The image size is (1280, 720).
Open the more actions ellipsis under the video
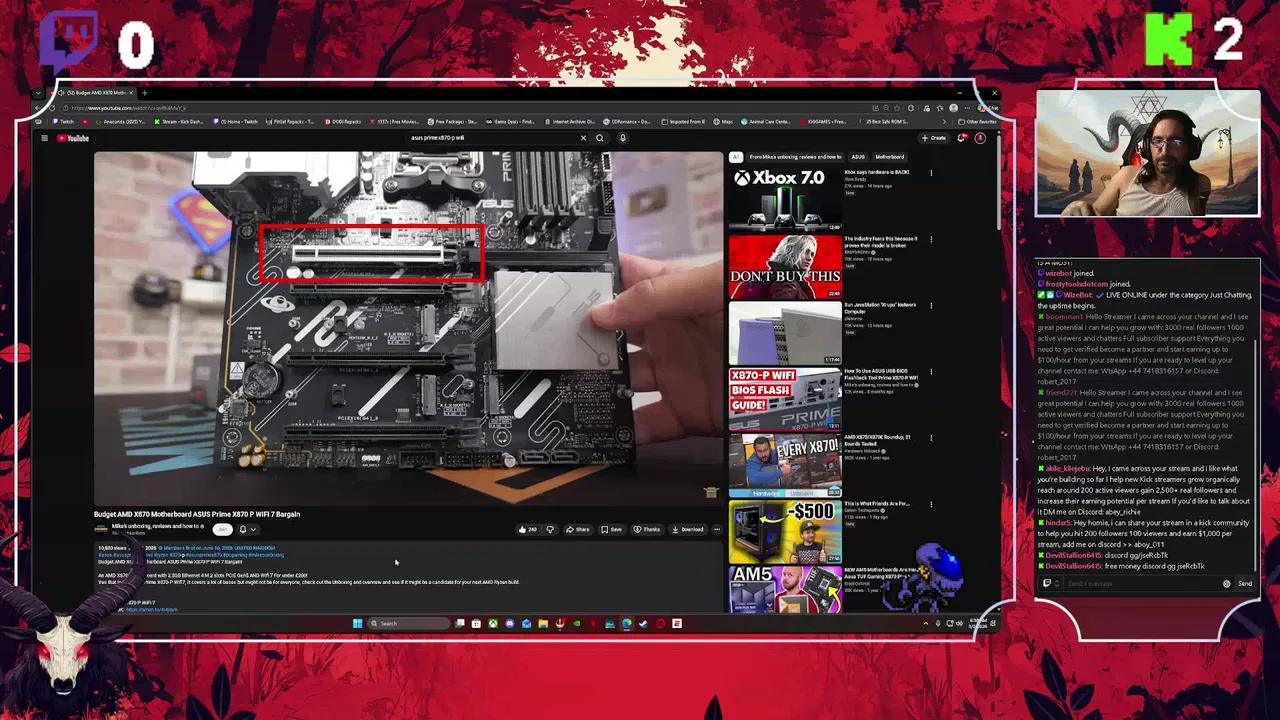click(x=716, y=529)
